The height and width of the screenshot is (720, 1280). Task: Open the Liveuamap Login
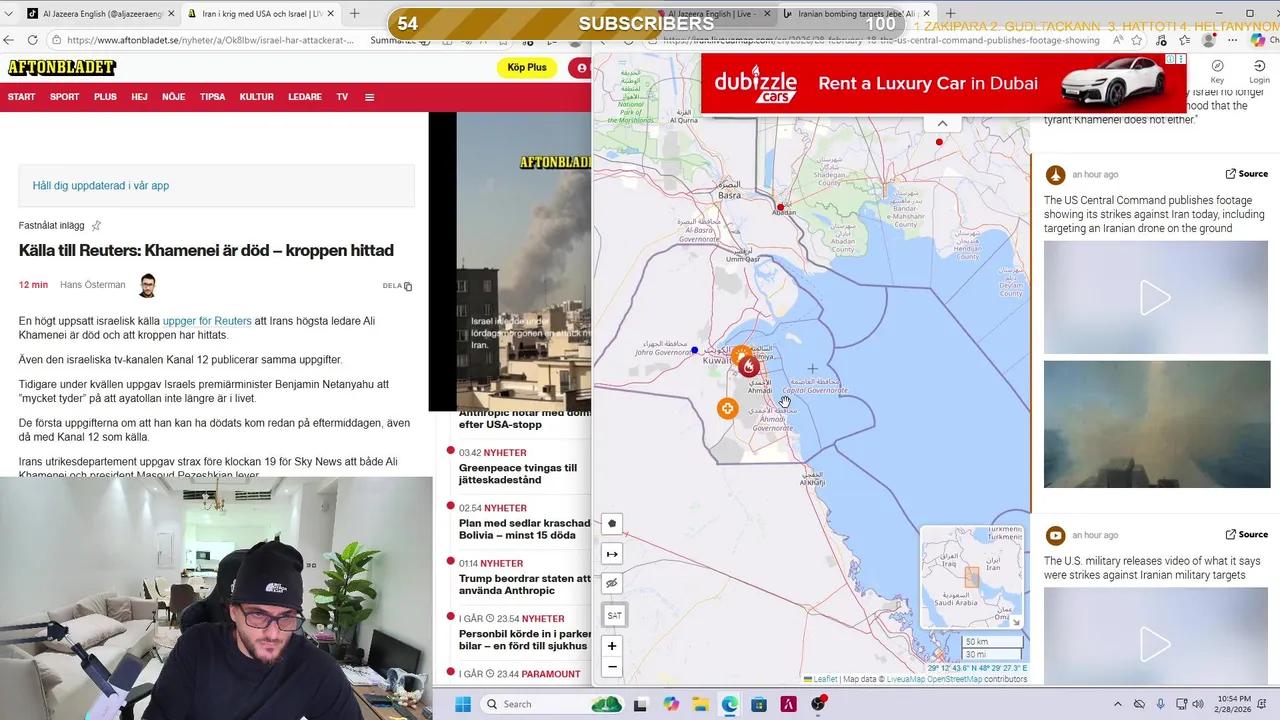click(x=1259, y=71)
